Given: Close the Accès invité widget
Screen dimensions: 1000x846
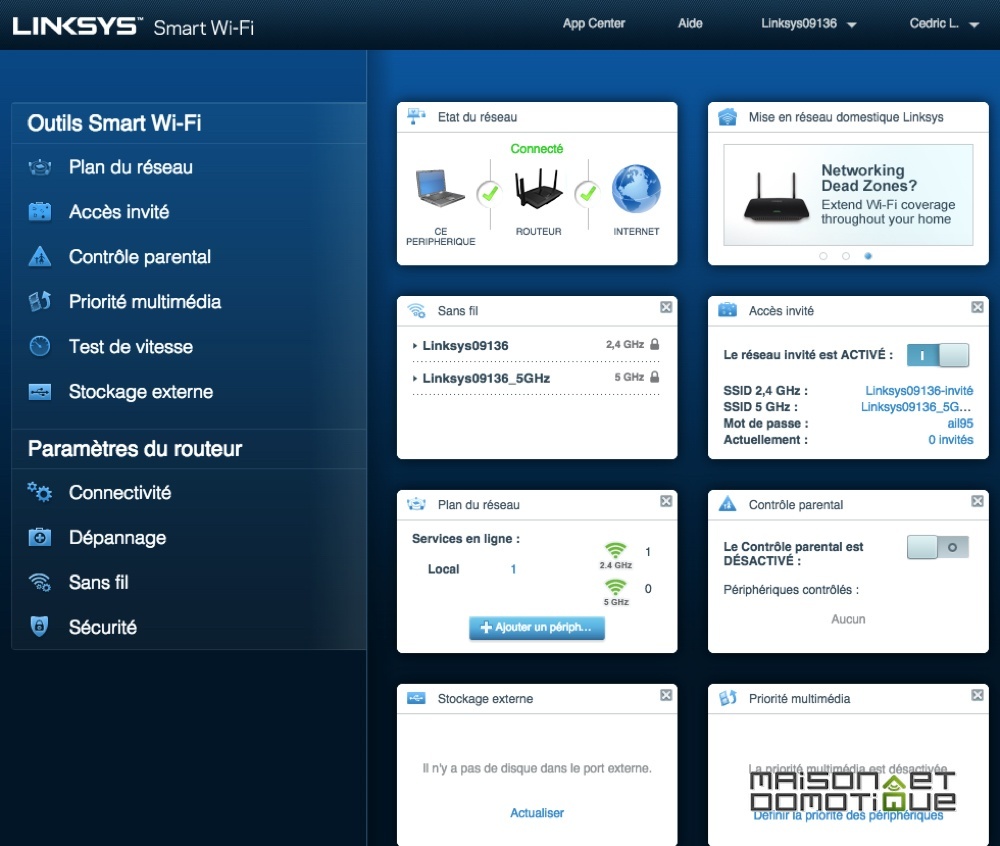Looking at the screenshot, I should pos(977,307).
